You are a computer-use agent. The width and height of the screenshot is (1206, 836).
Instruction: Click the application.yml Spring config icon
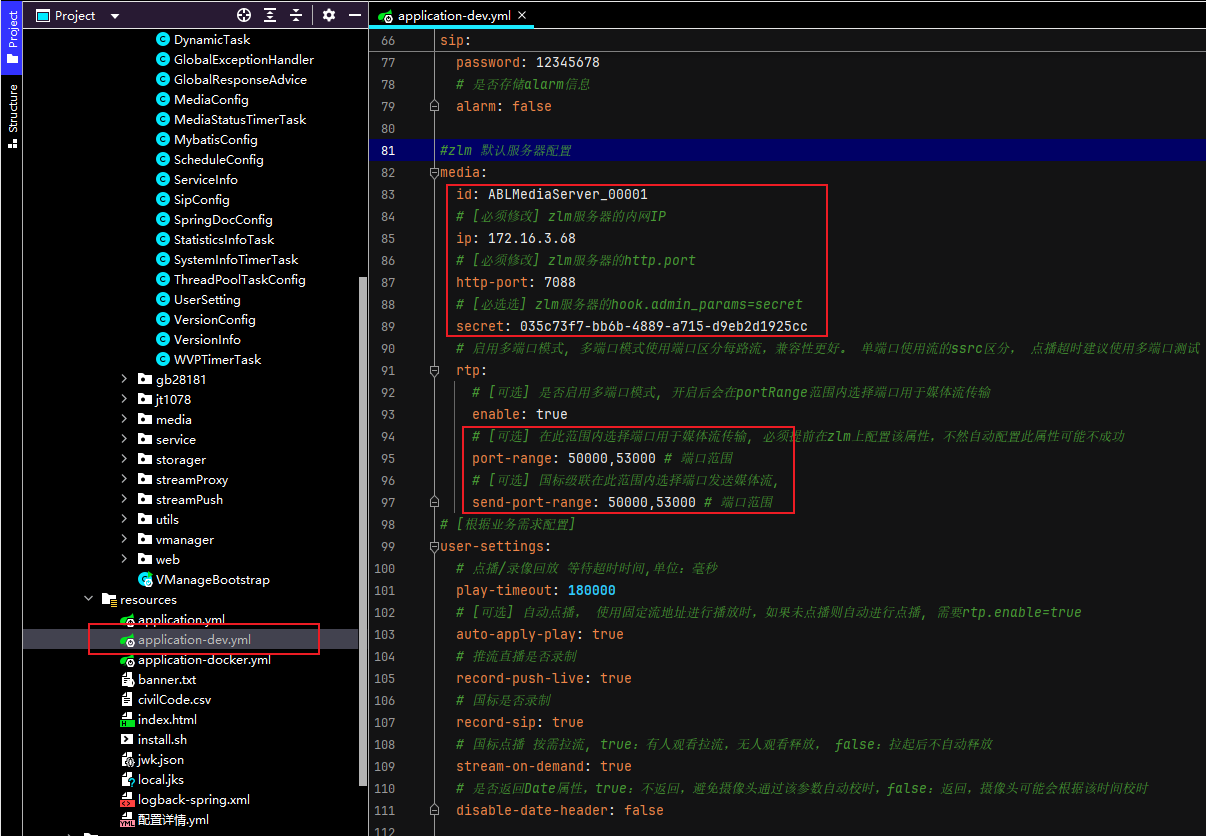click(x=127, y=619)
